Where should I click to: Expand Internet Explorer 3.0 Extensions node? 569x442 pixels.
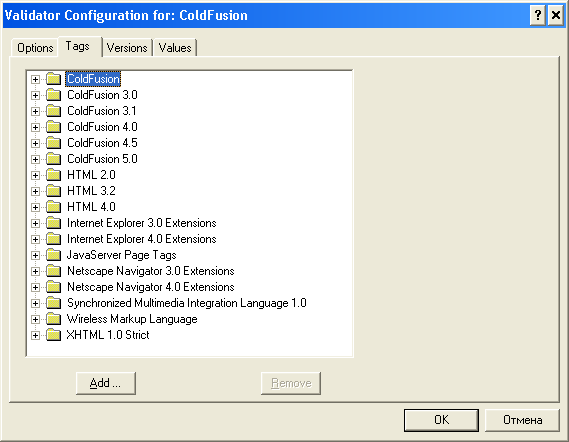(35, 223)
